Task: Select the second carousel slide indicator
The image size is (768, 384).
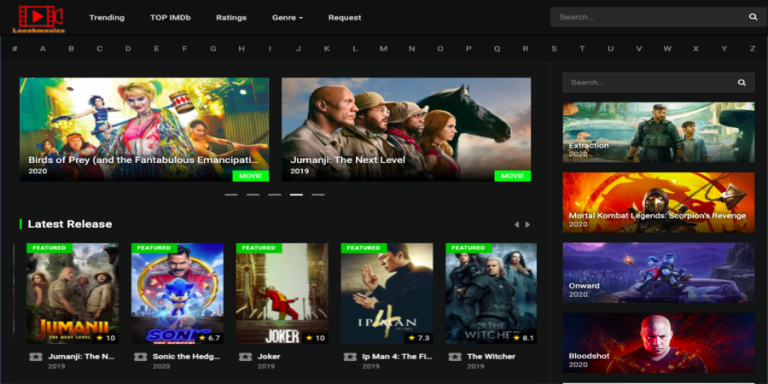Action: click(x=253, y=194)
